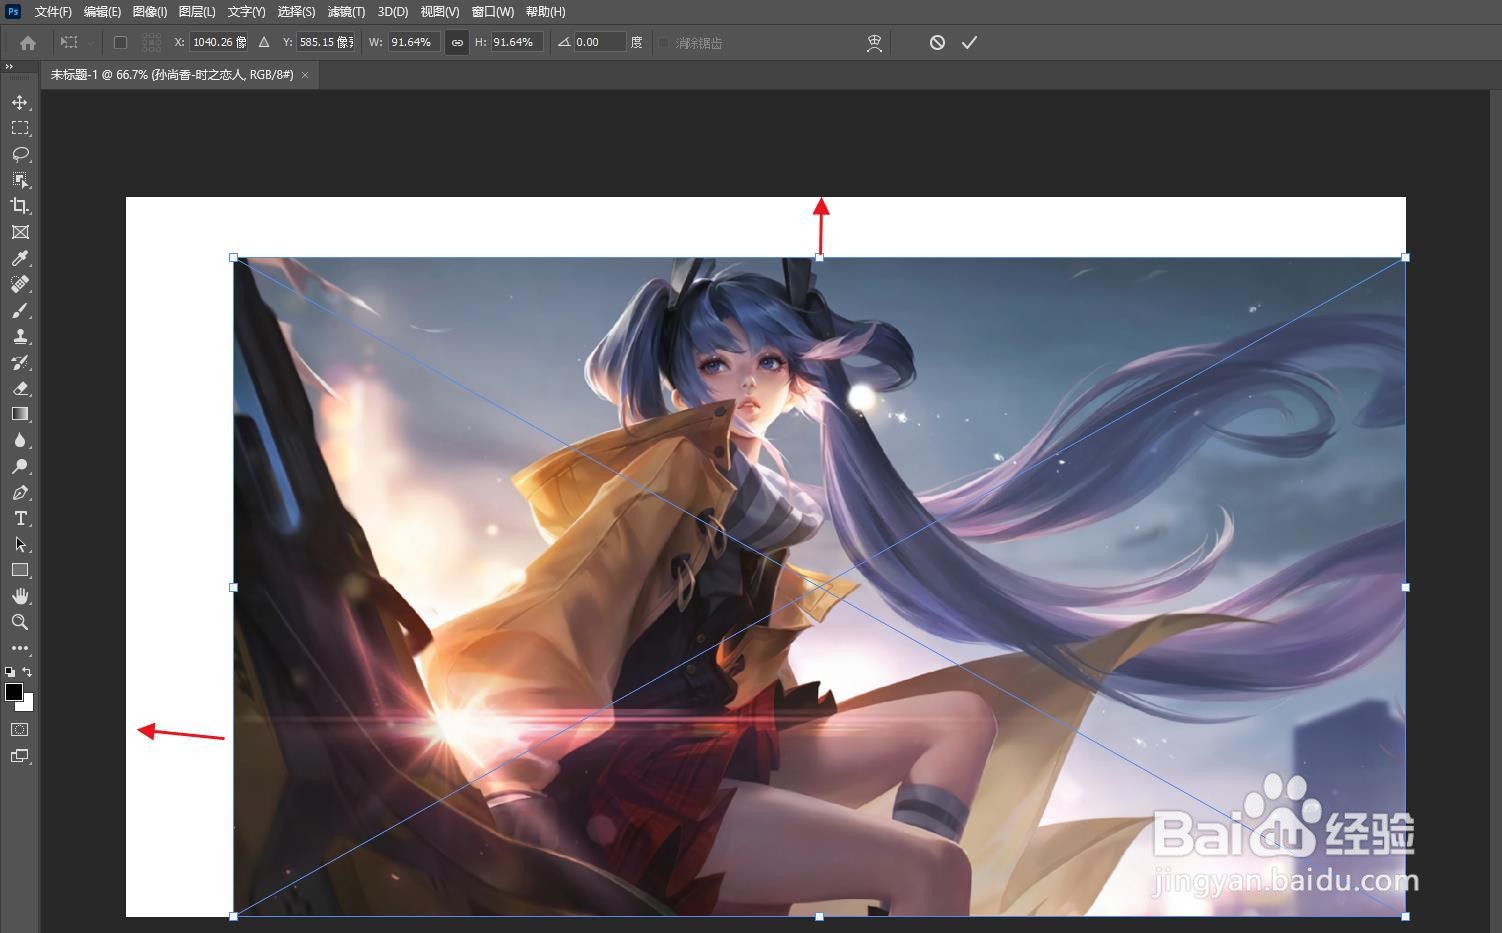Select the Pen tool
Viewport: 1502px width, 933px height.
[19, 492]
